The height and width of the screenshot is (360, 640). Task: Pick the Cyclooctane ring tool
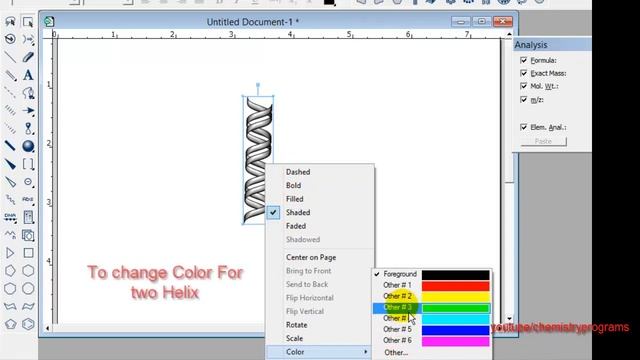tap(28, 289)
